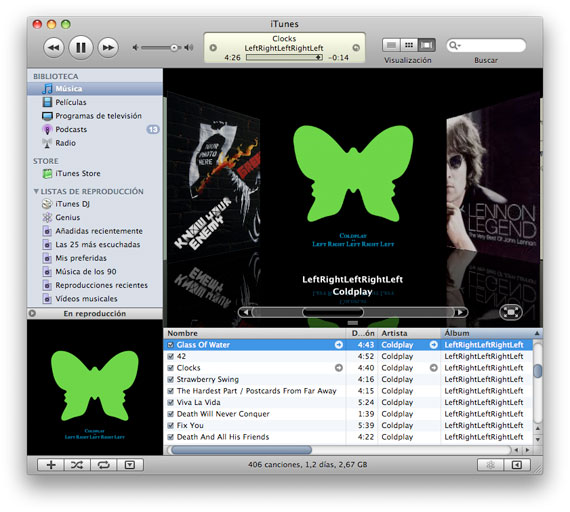Screen dimensions: 570x512
Task: Click Cover Flow scrollbar right arrow
Action: coord(461,312)
